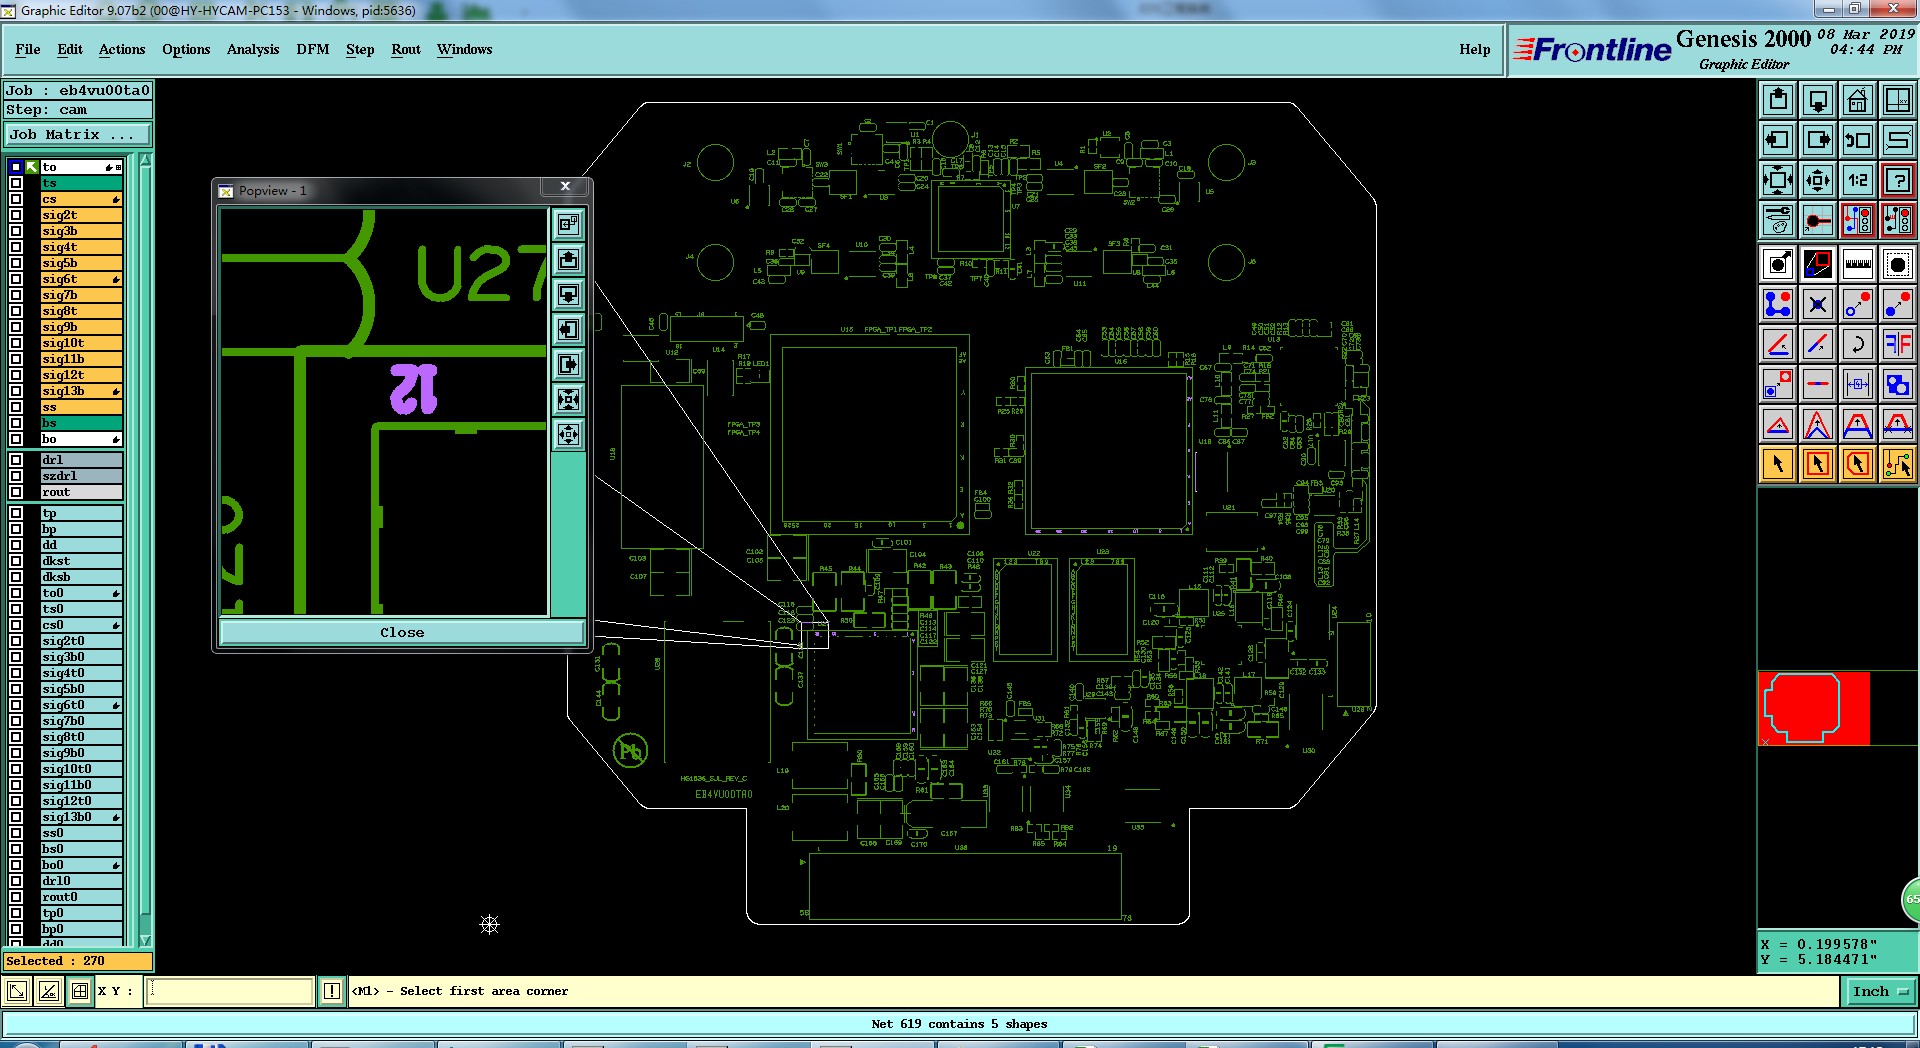
Task: Select the 1:2 zoom scale icon
Action: [1858, 180]
